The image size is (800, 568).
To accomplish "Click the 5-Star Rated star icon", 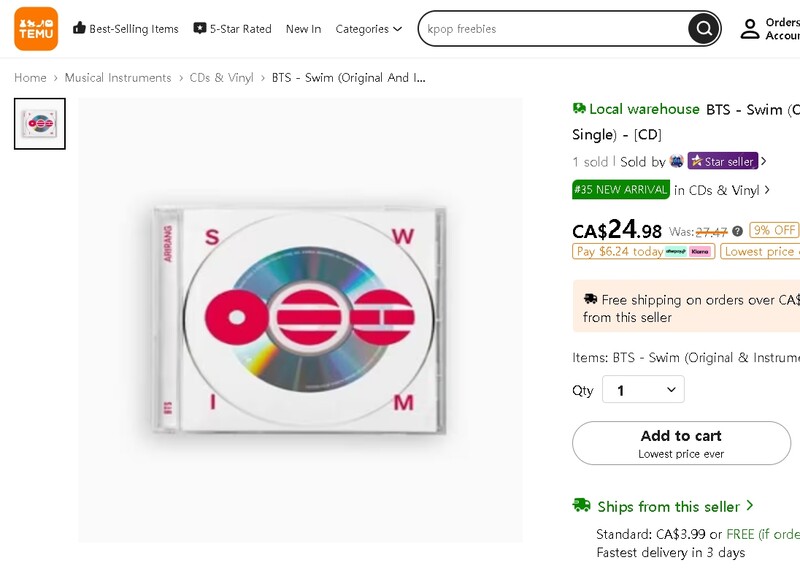I will coord(199,29).
